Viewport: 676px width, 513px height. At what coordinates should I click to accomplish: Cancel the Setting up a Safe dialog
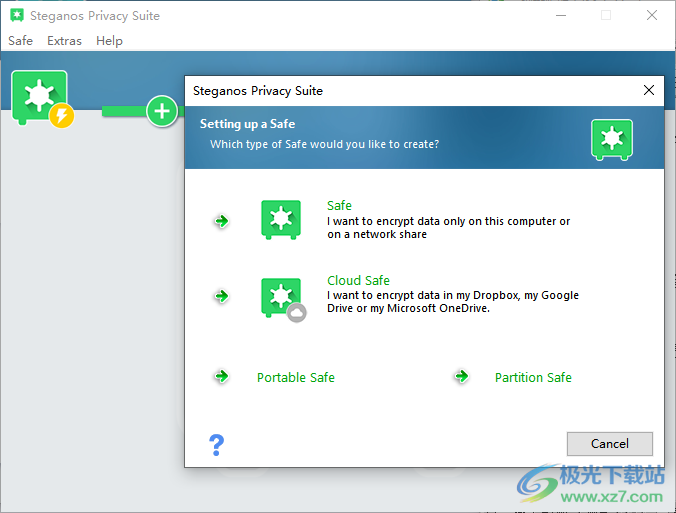[x=610, y=444]
